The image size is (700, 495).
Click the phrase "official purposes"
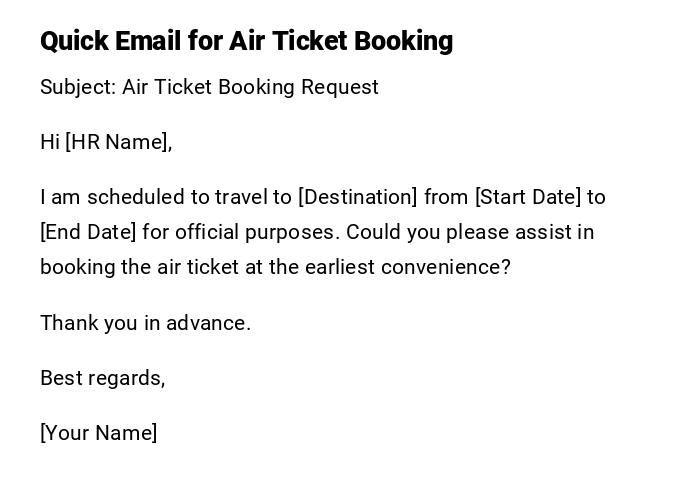point(257,232)
